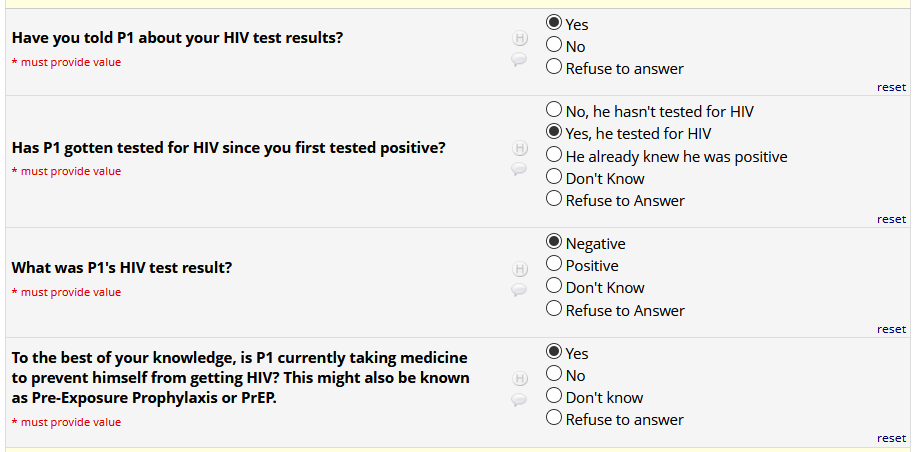Screen dimensions: 915x452
Task: Open data history for 'told P1' question
Action: [x=520, y=39]
